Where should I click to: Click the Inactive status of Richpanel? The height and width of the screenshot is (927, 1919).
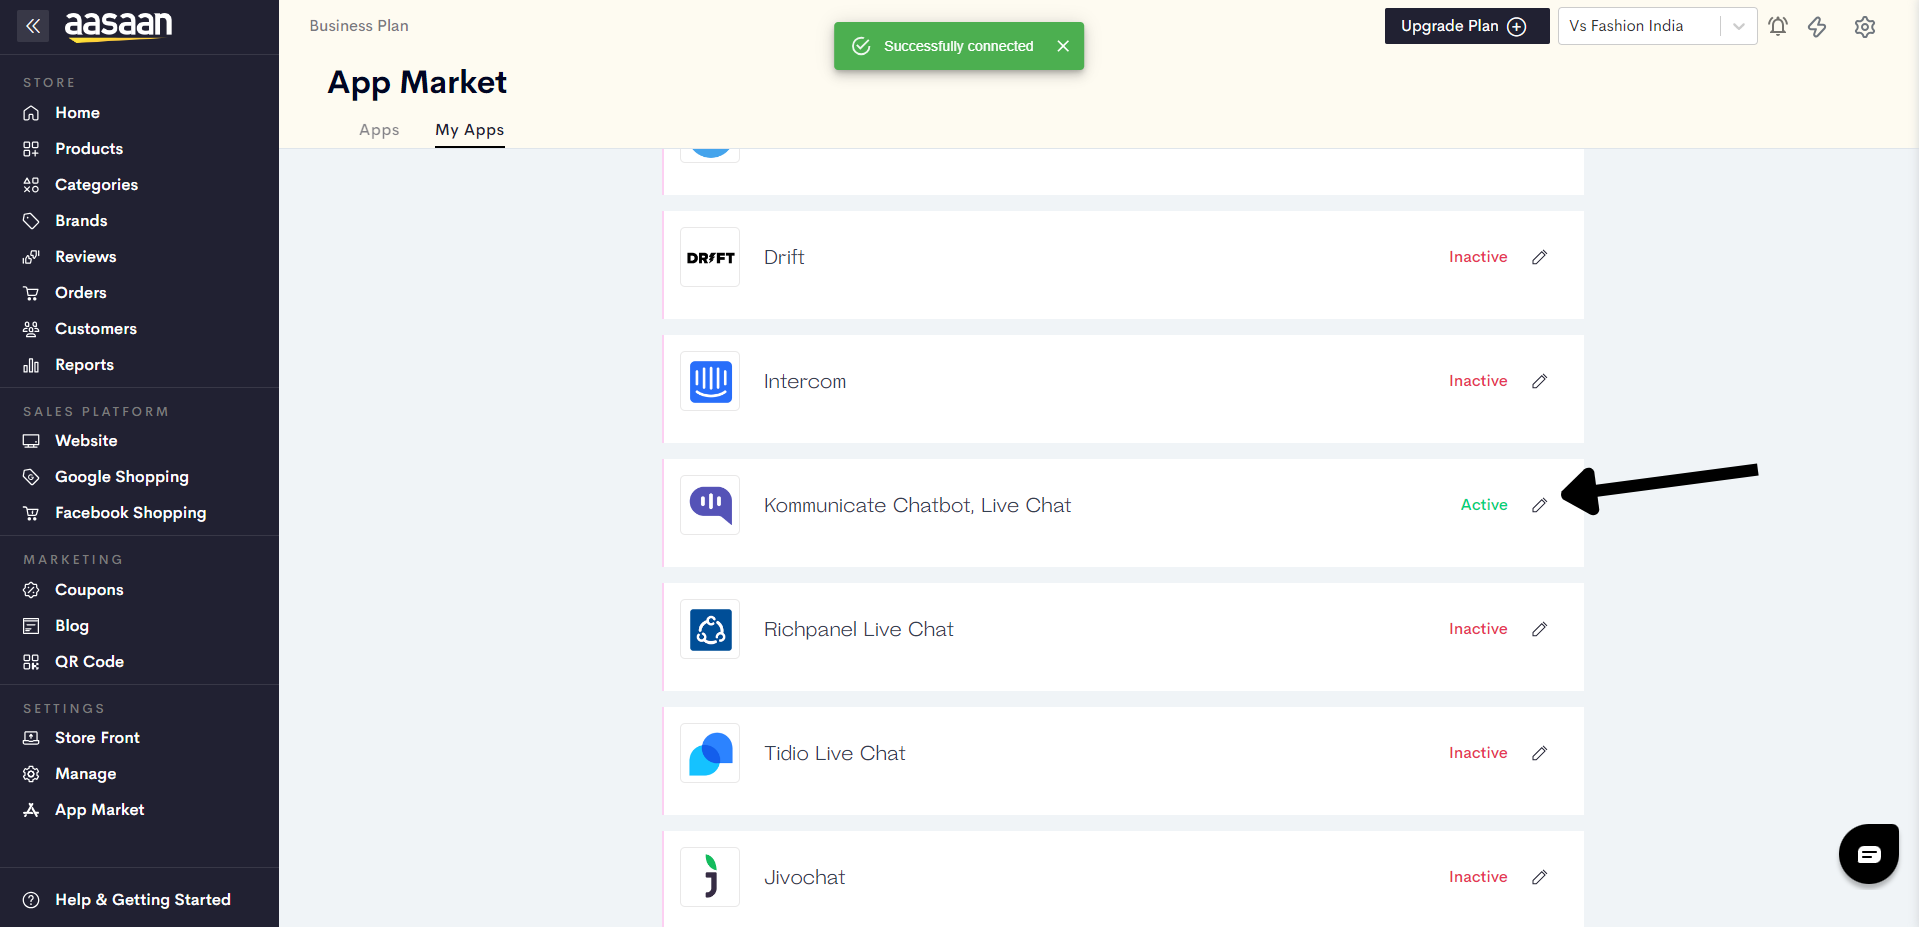coord(1478,629)
